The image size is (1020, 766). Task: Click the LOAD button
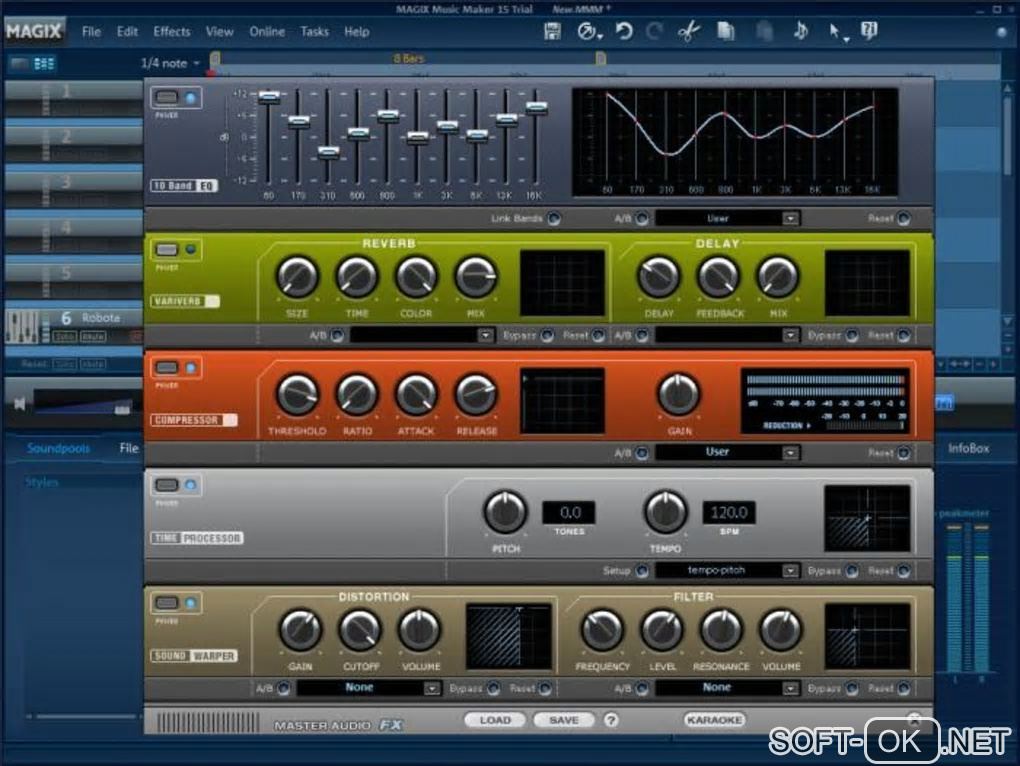495,720
